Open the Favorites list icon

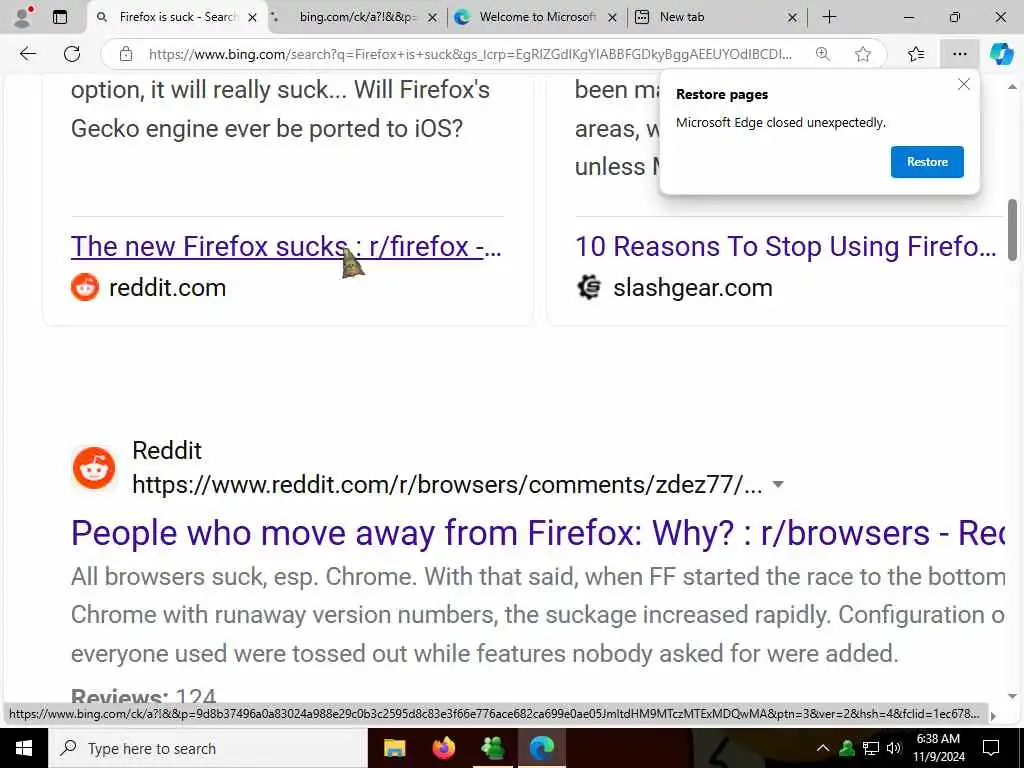(x=916, y=54)
